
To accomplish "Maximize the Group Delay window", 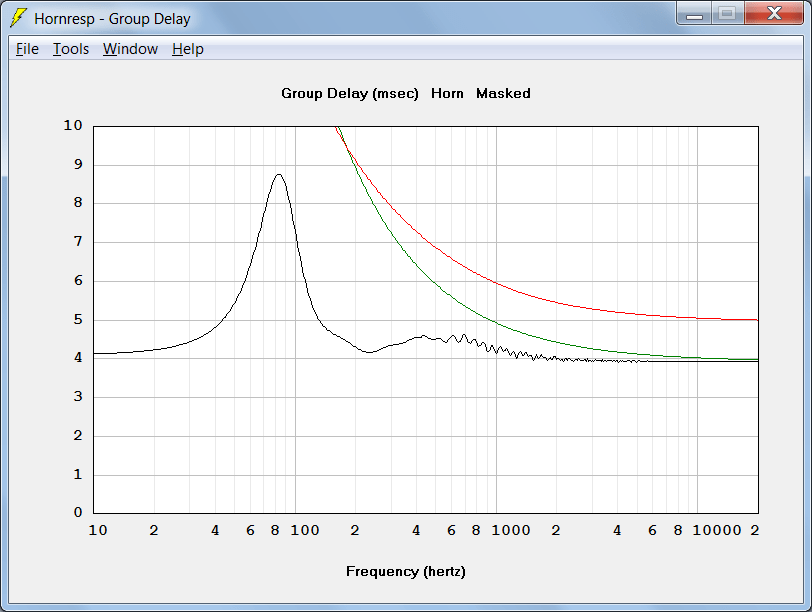I will click(727, 14).
